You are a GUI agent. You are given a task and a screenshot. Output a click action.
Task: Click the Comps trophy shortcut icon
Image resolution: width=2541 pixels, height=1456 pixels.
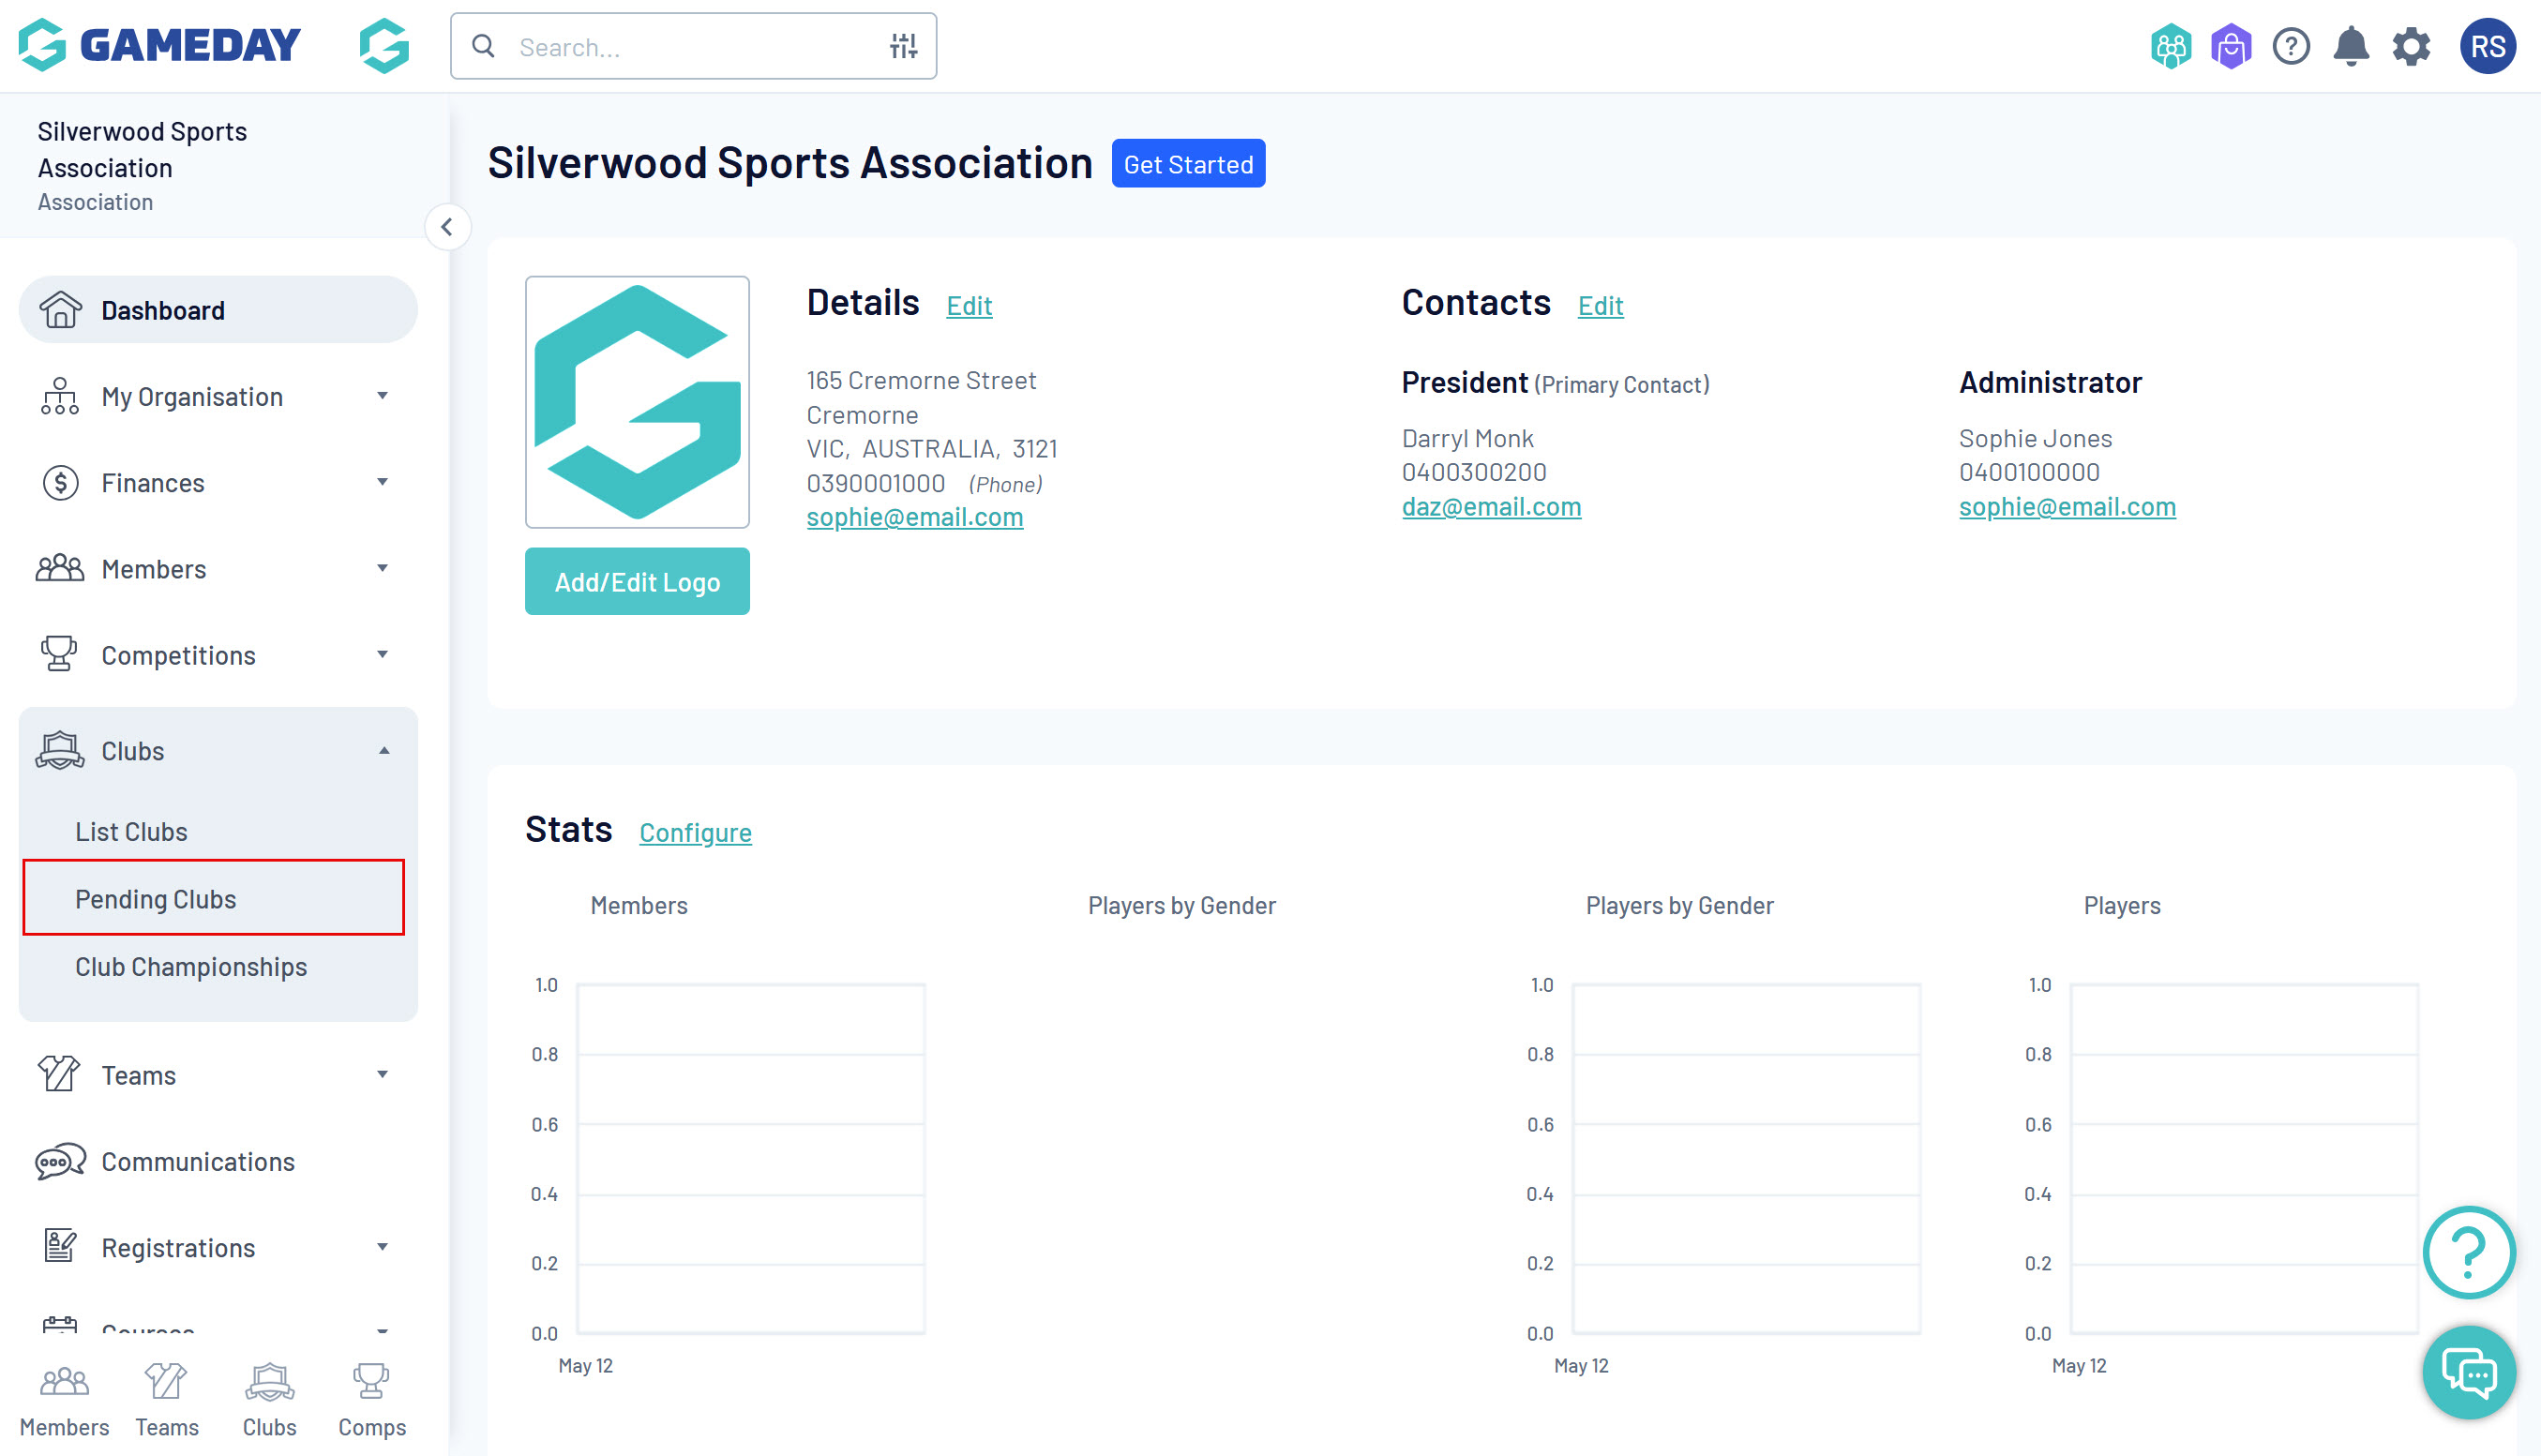click(371, 1400)
